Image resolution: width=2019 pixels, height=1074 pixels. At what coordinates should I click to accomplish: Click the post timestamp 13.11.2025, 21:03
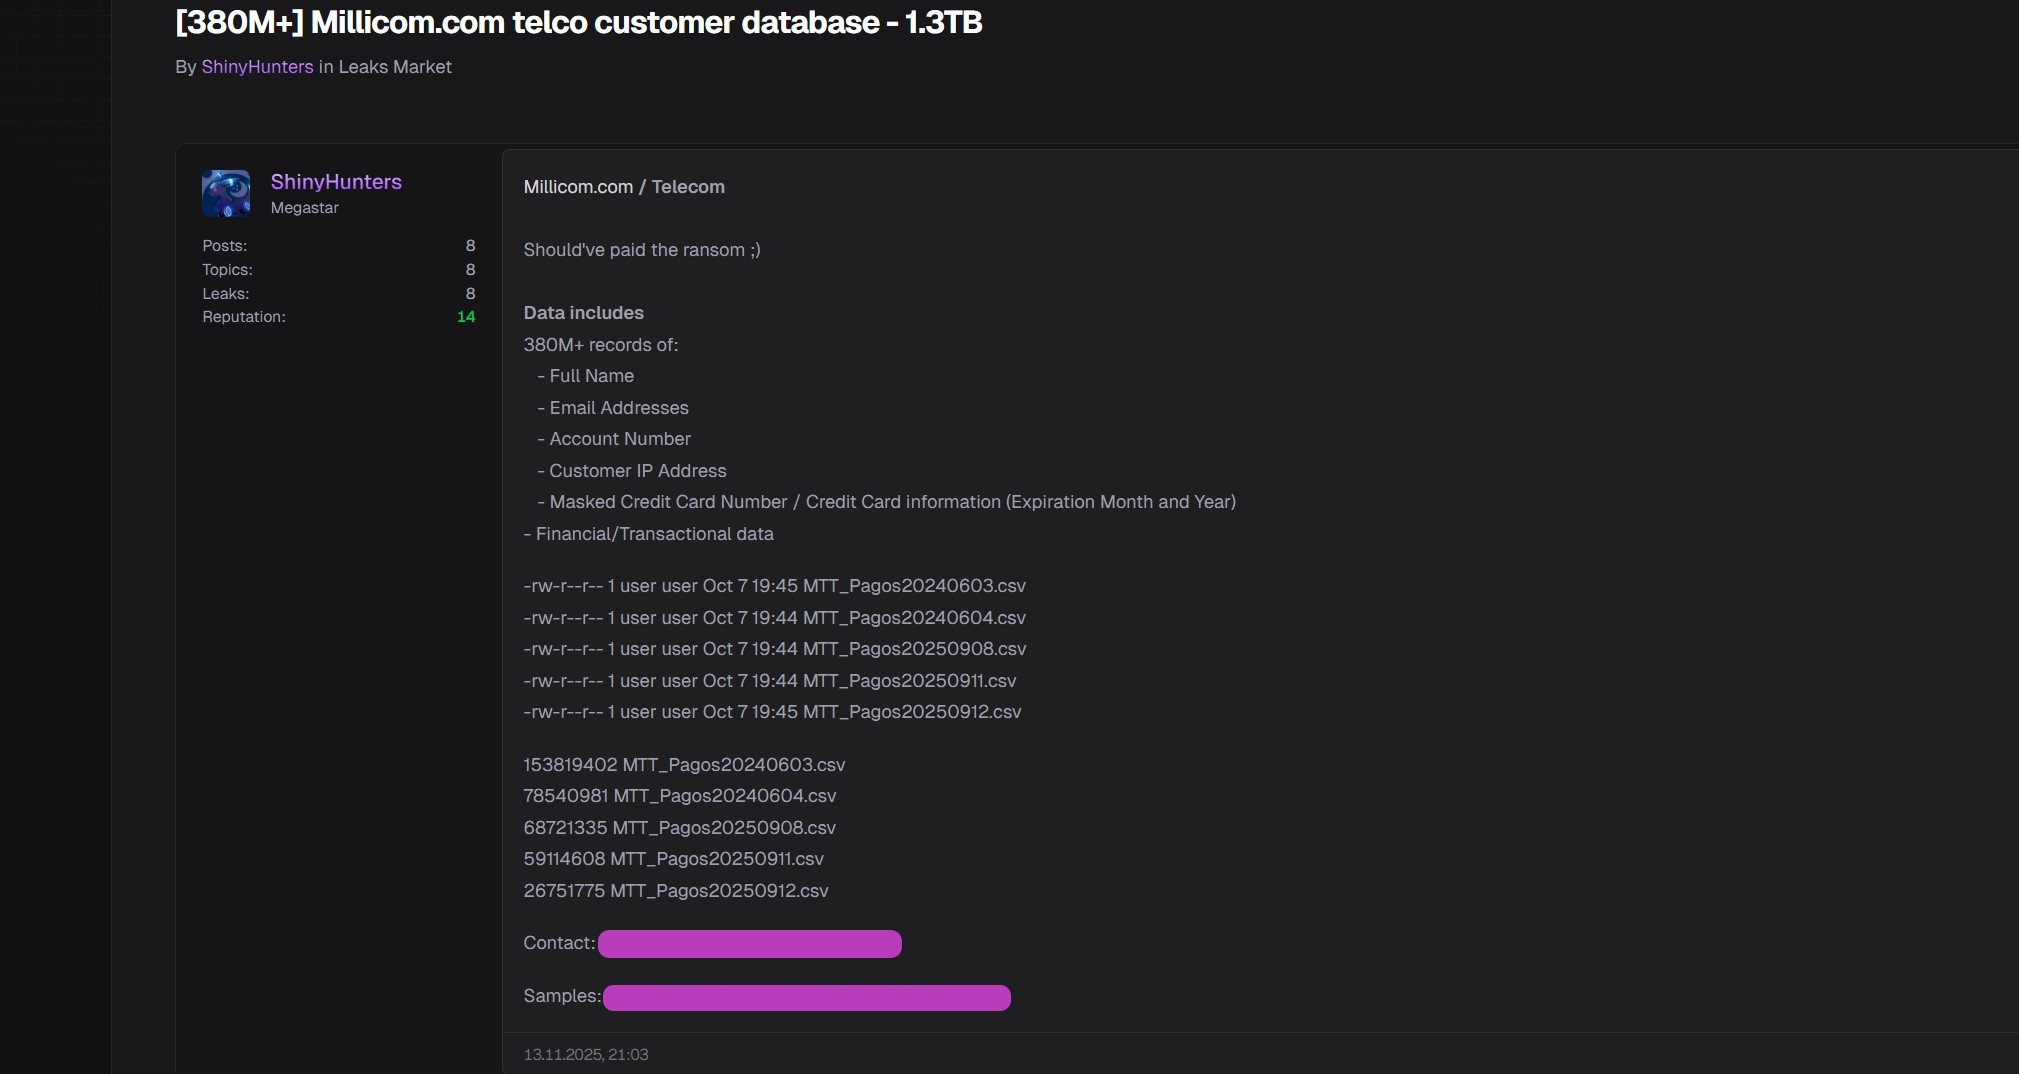[586, 1054]
